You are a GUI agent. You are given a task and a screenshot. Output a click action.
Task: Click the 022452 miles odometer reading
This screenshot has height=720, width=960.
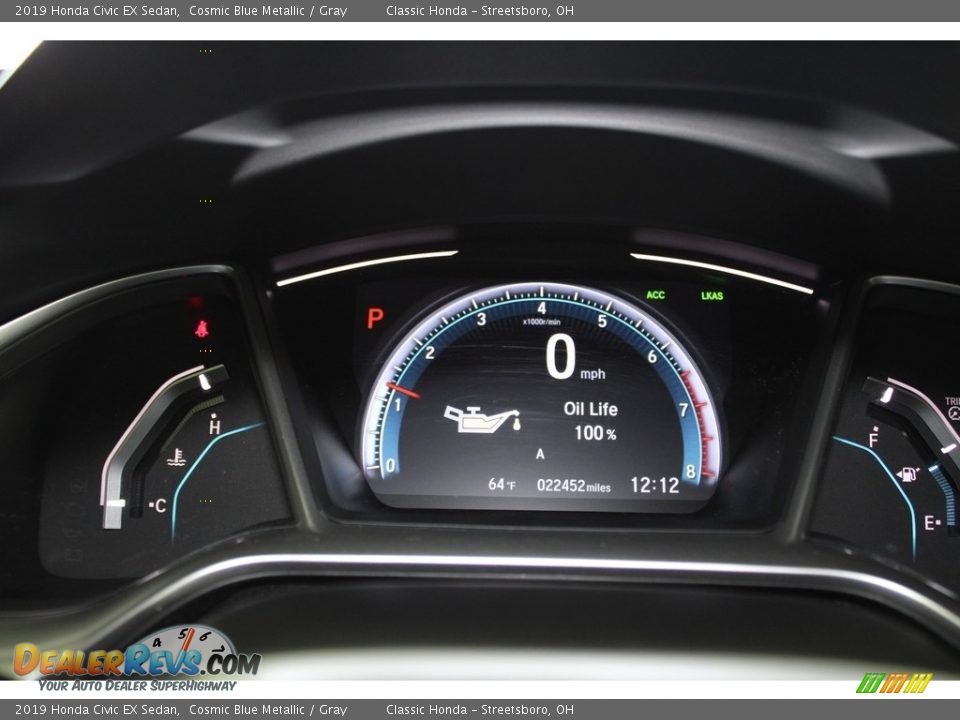(574, 486)
